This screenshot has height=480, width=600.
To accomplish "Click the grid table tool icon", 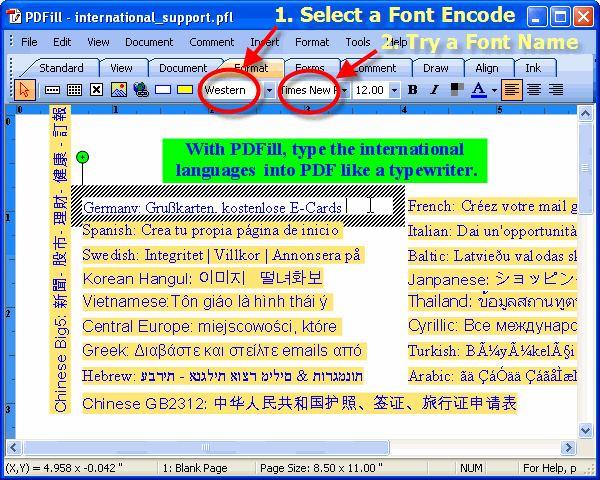I will [75, 90].
